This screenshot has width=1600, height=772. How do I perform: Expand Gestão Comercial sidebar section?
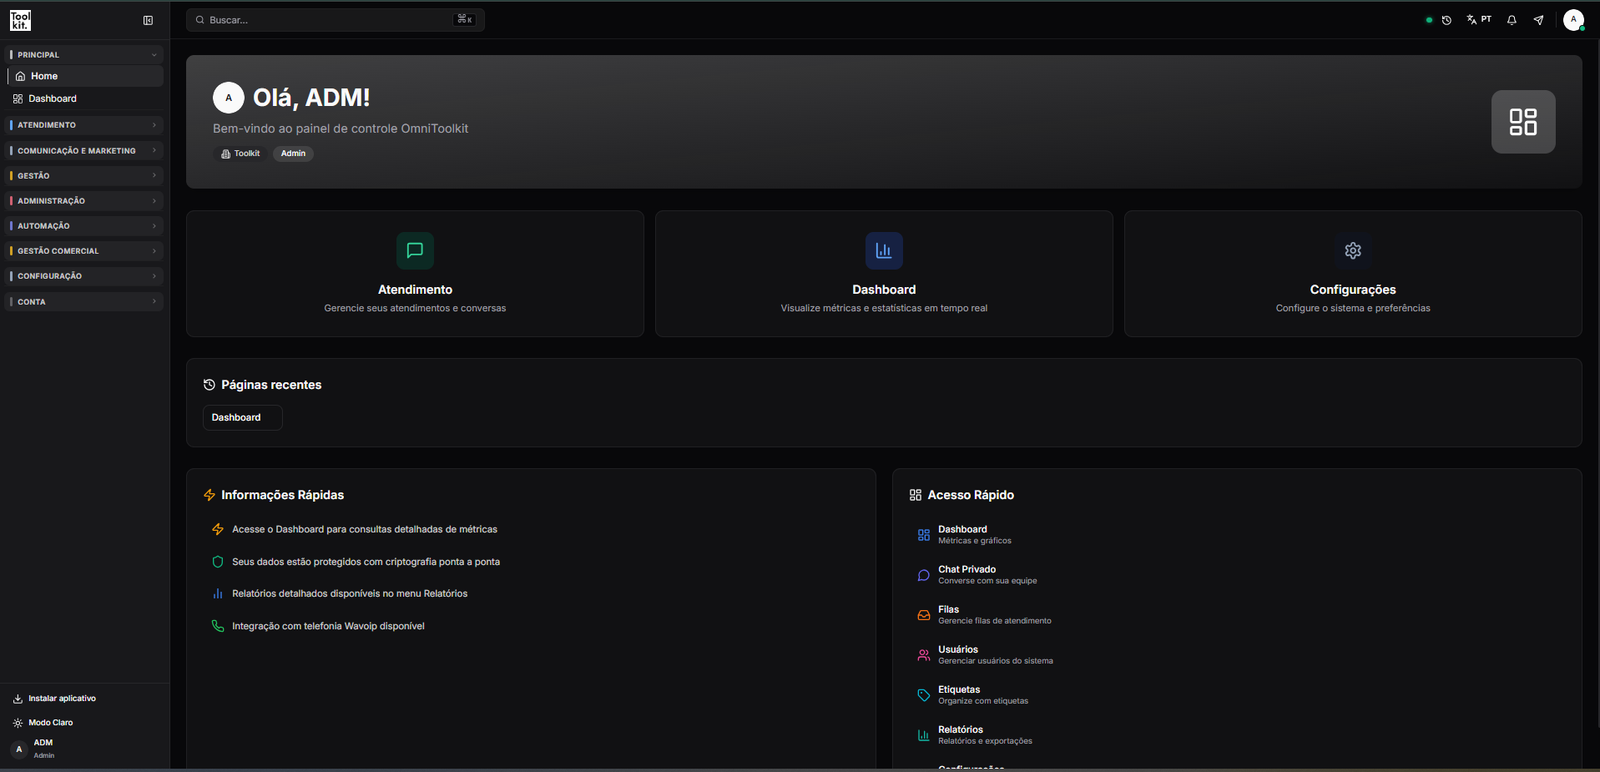tap(84, 251)
